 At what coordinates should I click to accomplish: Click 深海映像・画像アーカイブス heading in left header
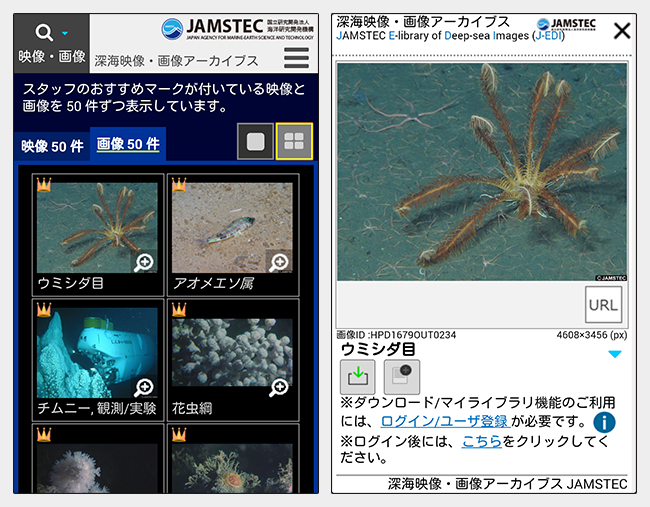coord(176,61)
